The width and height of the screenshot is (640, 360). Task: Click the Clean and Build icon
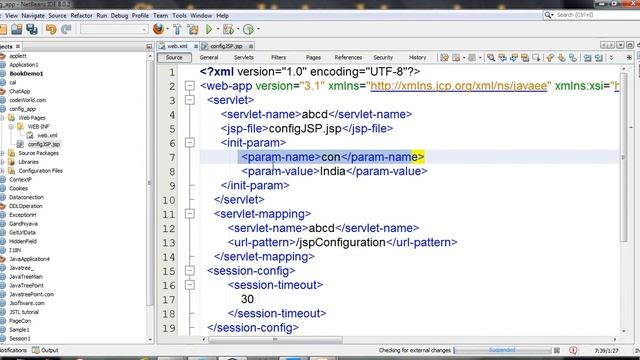click(x=193, y=29)
